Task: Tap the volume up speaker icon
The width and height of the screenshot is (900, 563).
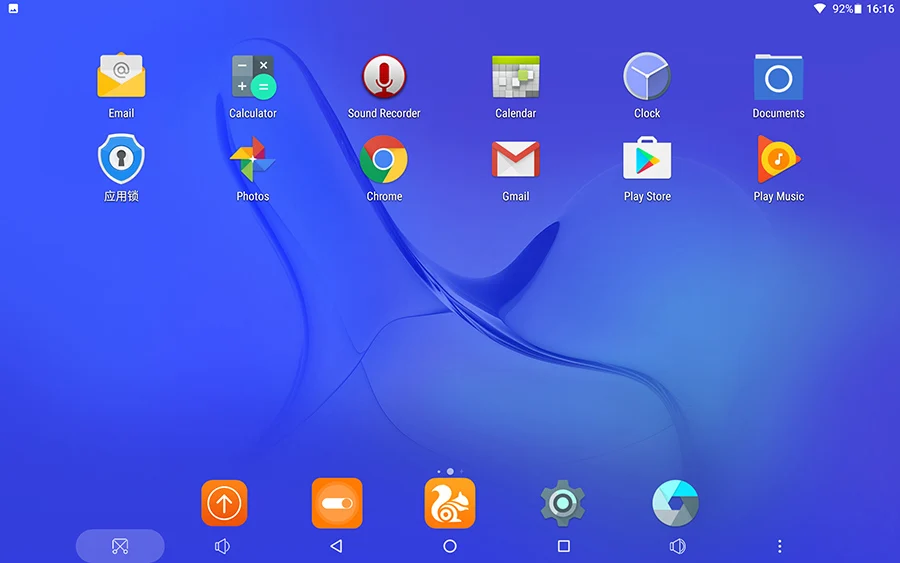Action: 677,546
